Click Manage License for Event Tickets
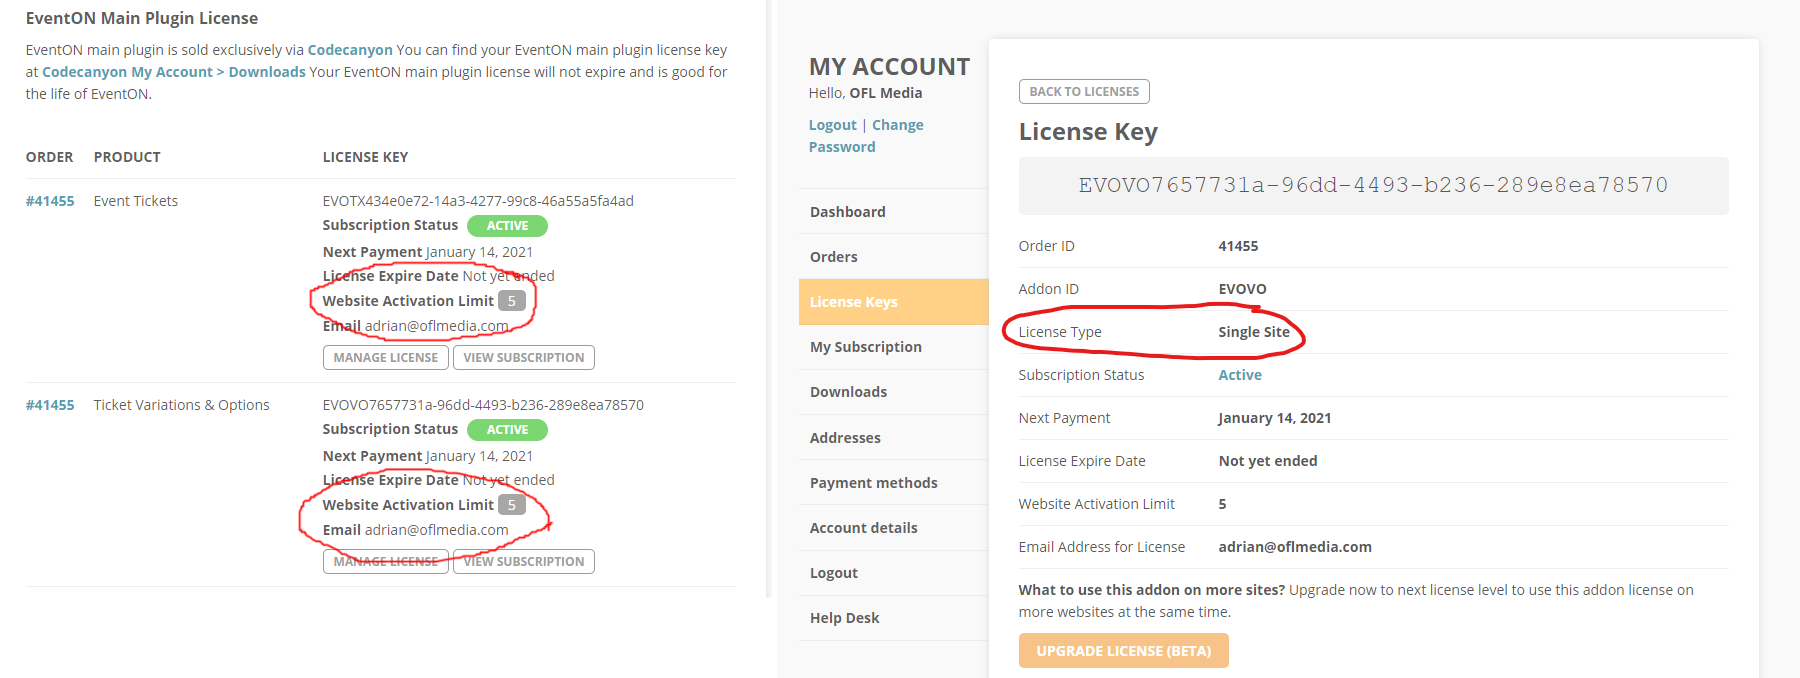This screenshot has height=678, width=1800. tap(385, 358)
